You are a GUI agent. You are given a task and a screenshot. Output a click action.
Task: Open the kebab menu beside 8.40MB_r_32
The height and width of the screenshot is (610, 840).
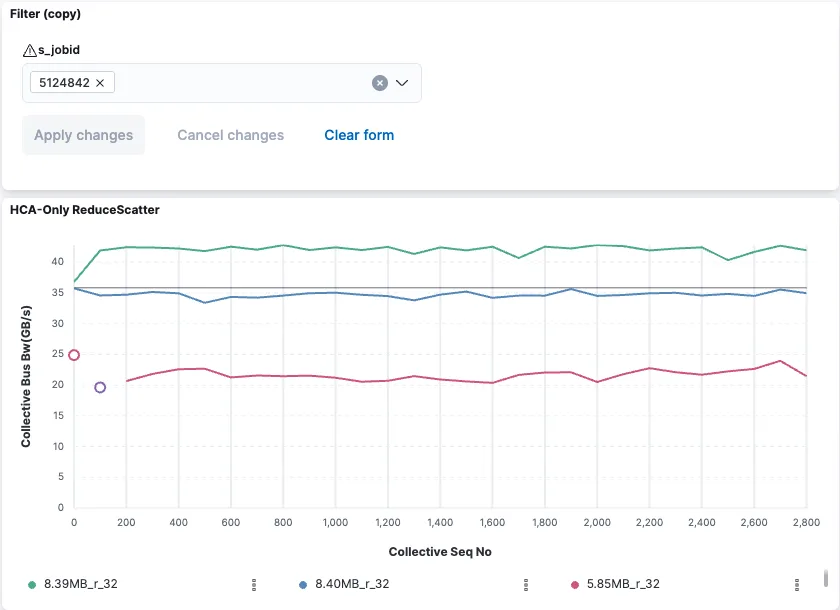(526, 585)
